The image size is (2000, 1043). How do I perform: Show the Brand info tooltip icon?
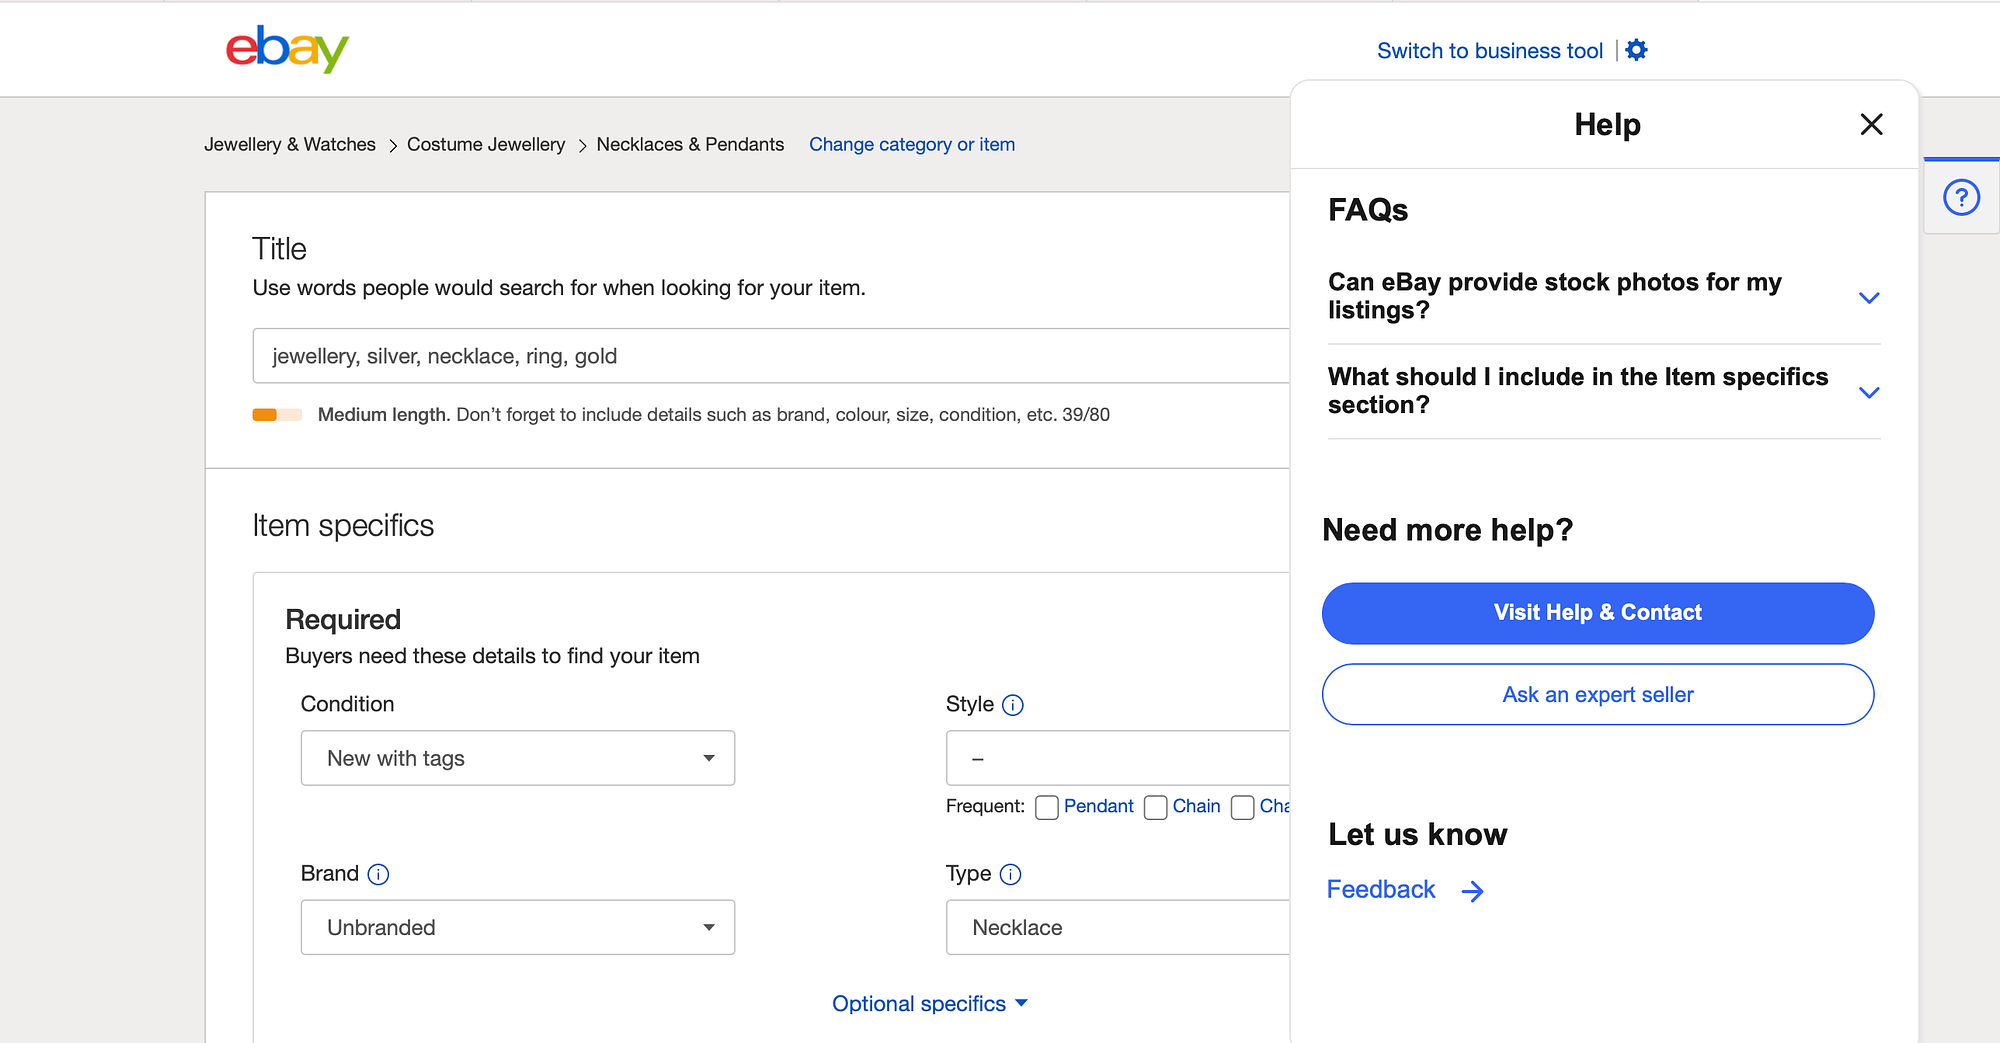pos(378,874)
